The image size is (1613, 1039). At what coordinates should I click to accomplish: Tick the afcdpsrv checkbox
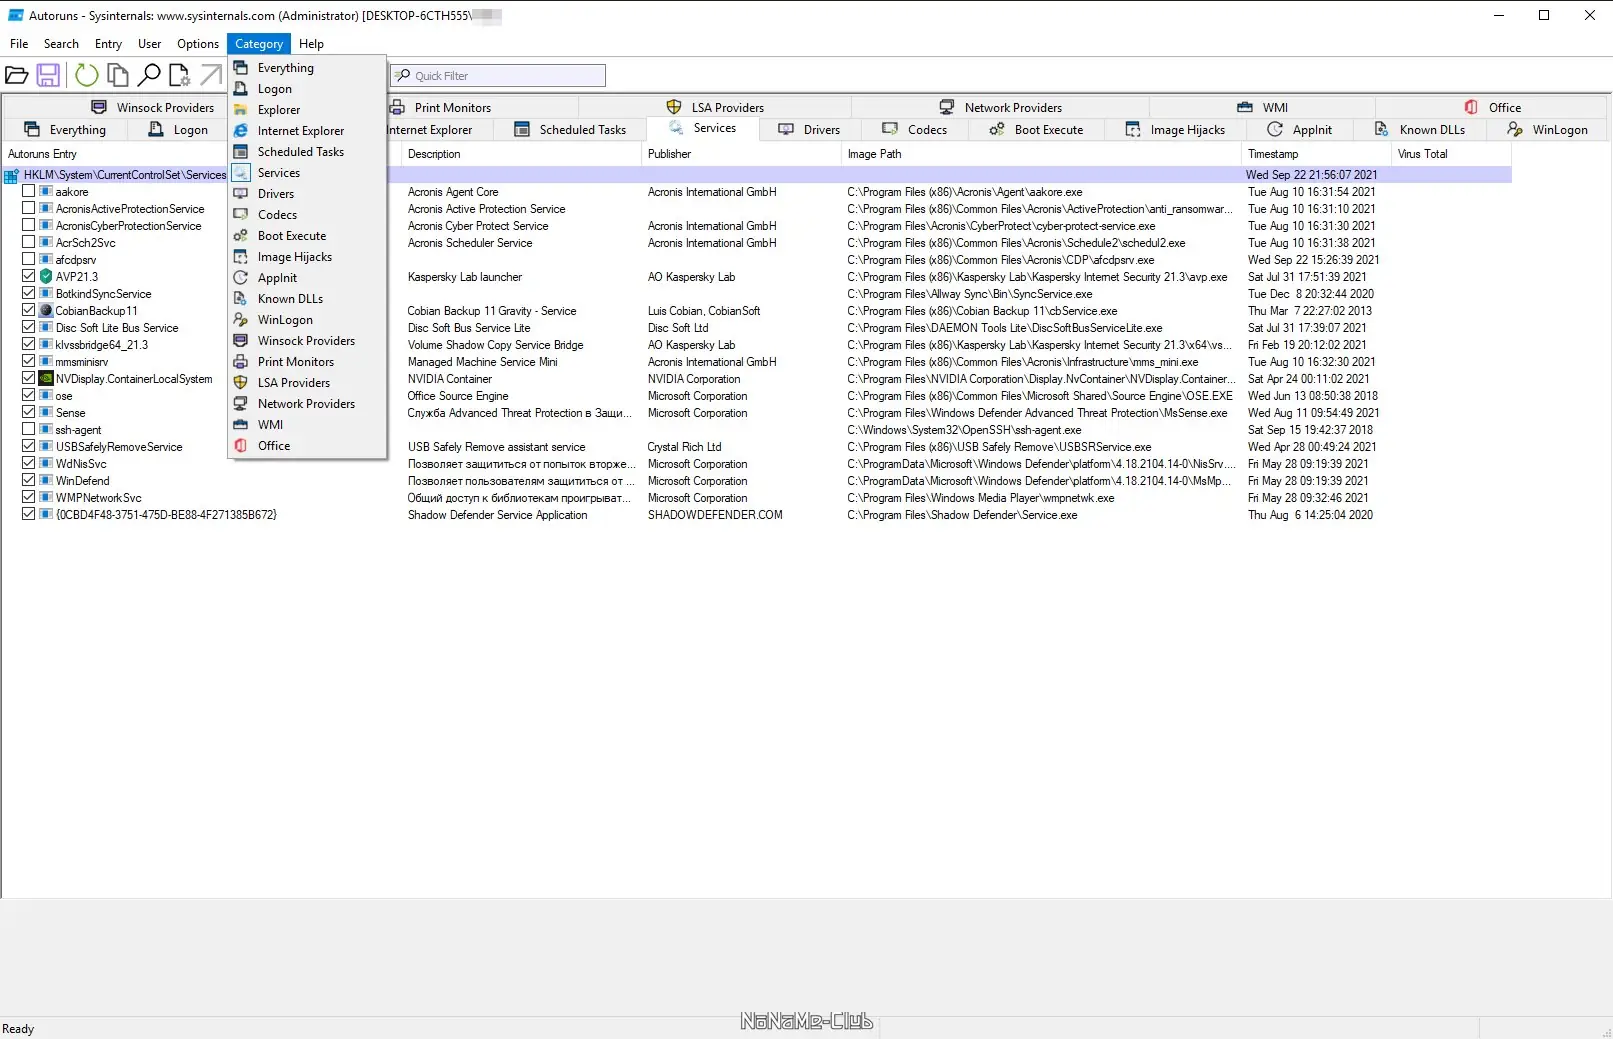[29, 259]
